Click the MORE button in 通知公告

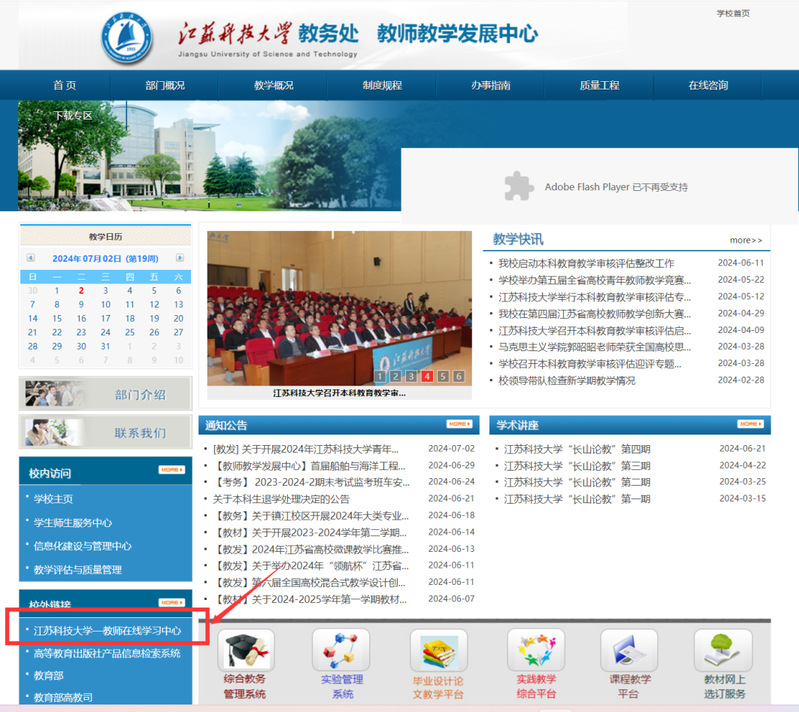click(459, 424)
